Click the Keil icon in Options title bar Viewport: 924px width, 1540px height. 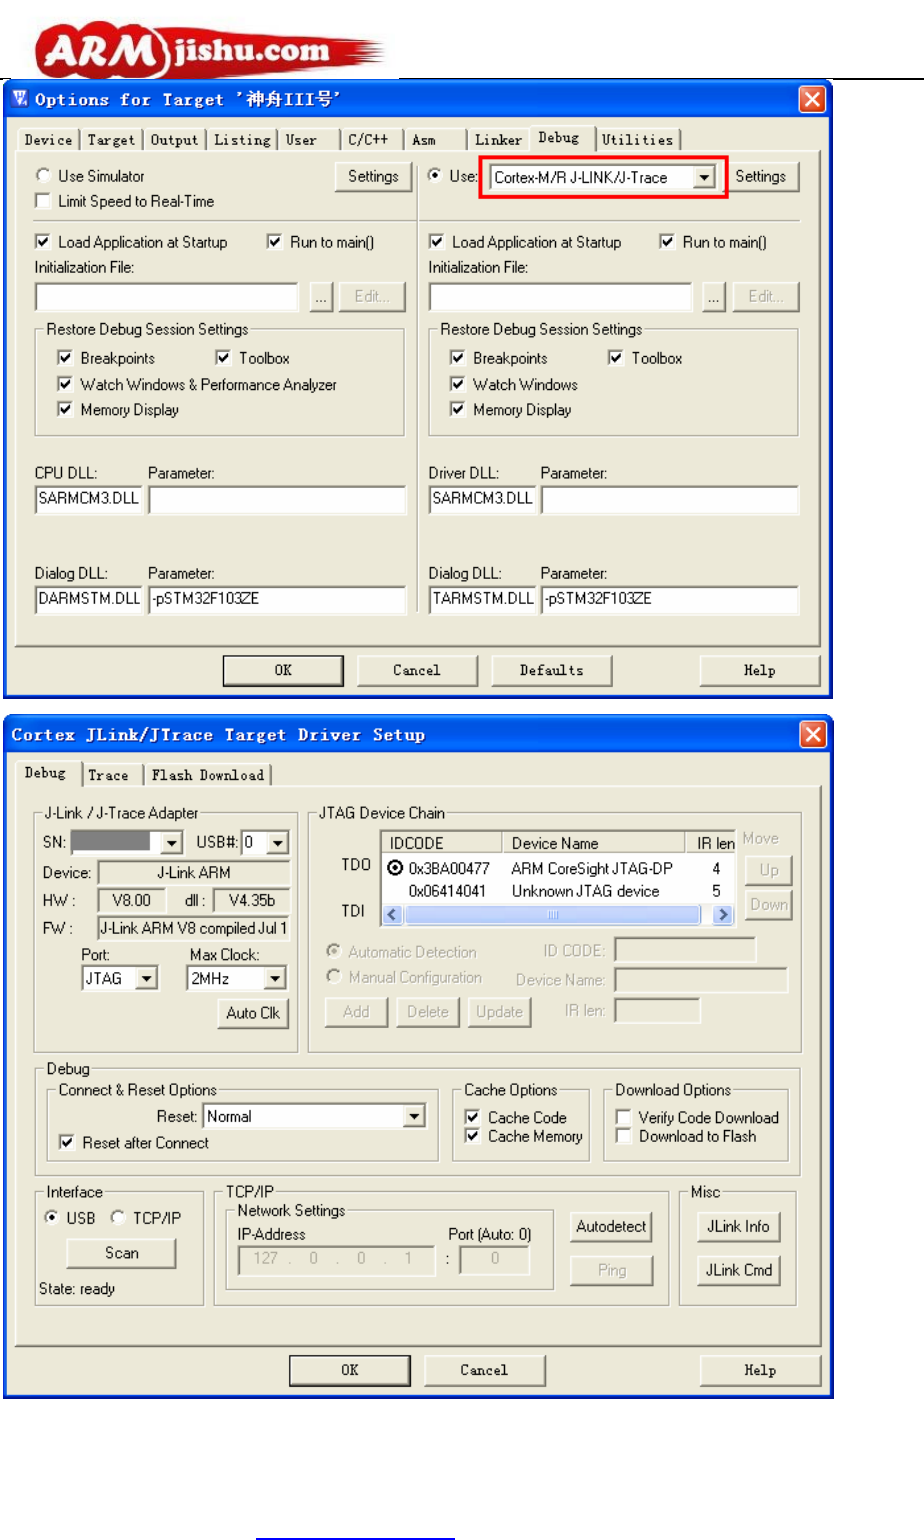pyautogui.click(x=20, y=98)
